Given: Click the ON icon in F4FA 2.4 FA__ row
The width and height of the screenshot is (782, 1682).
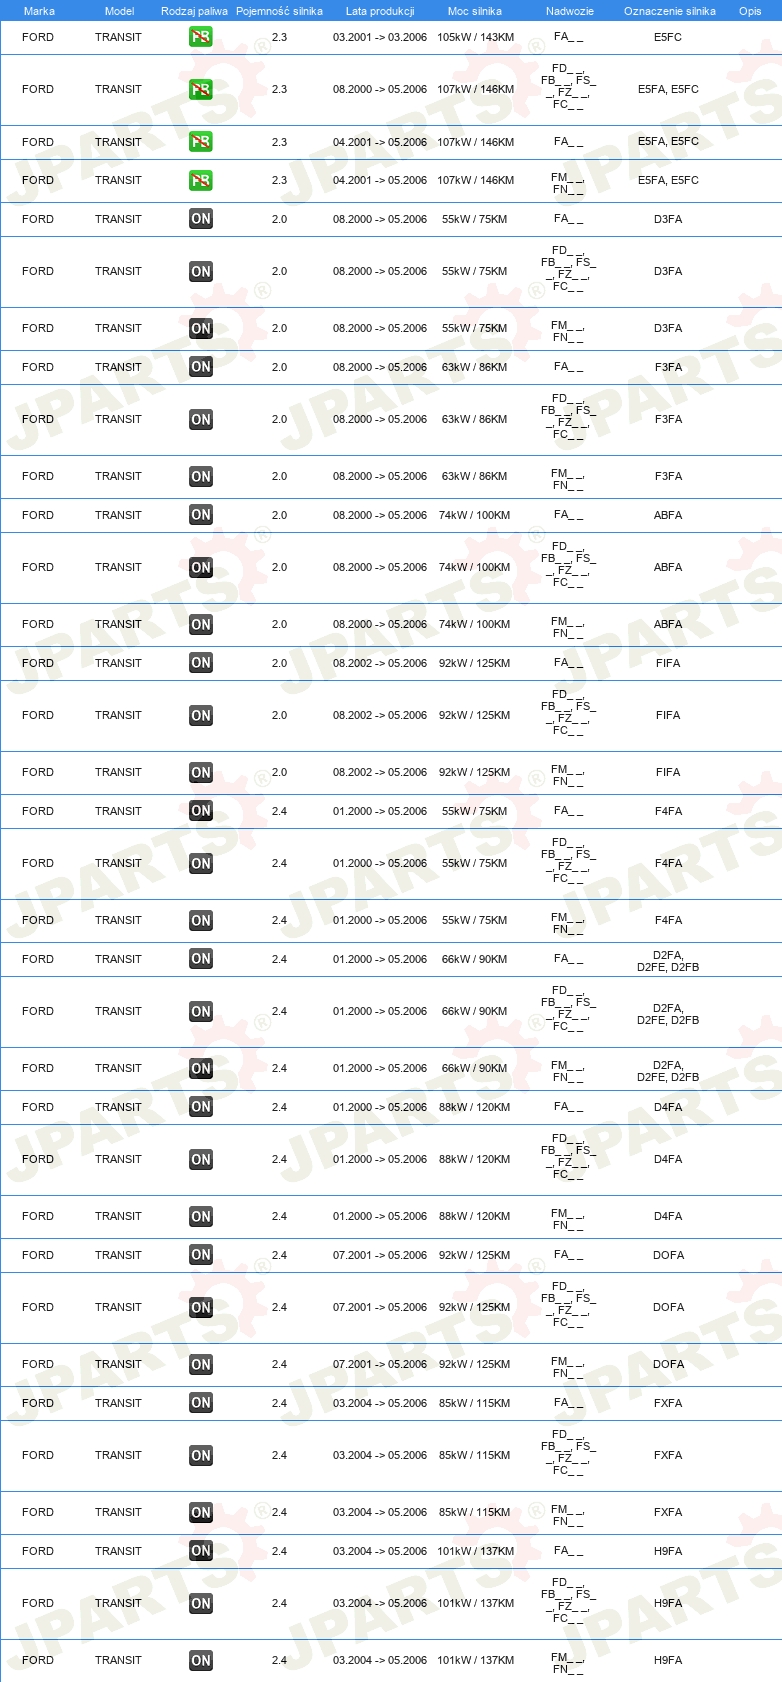Looking at the screenshot, I should [x=201, y=811].
